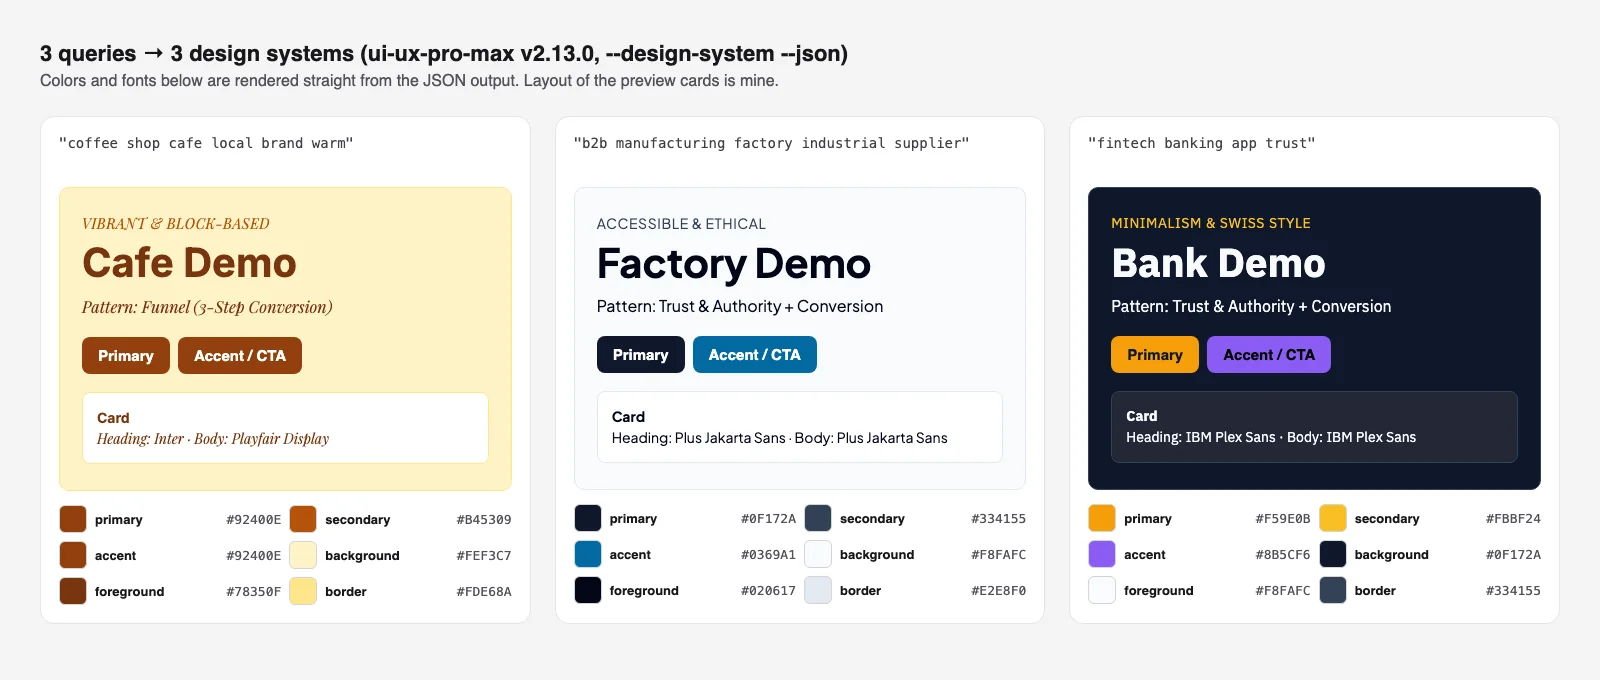Select the bank secondary swatch #FBBF24
The height and width of the screenshot is (680, 1600).
(x=1333, y=518)
